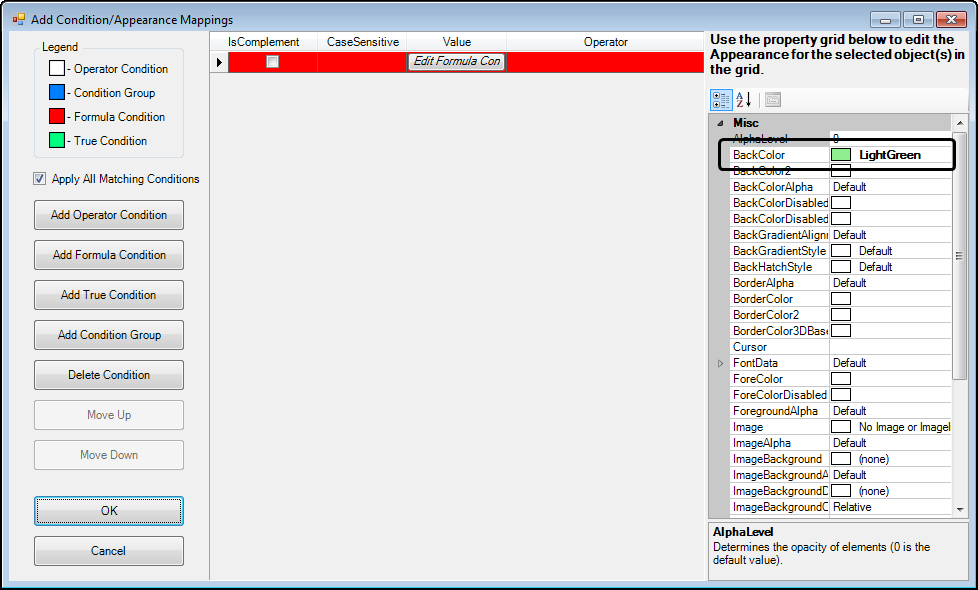Click the property grid scroll down arrow
Image resolution: width=978 pixels, height=590 pixels.
[959, 510]
